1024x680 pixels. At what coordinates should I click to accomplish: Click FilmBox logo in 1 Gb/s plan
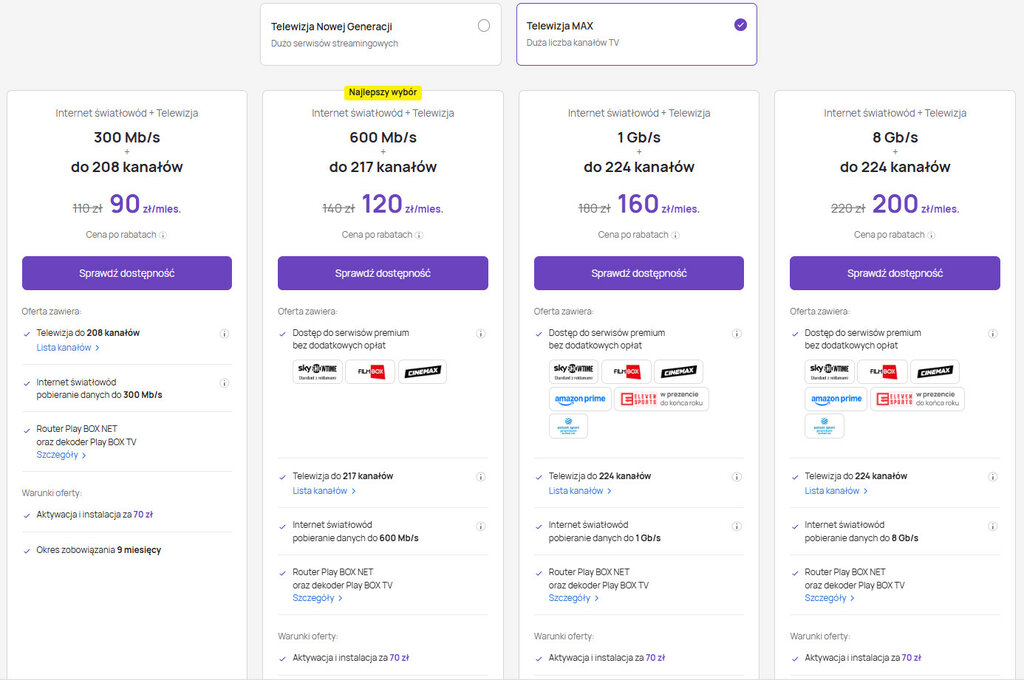[x=626, y=372]
